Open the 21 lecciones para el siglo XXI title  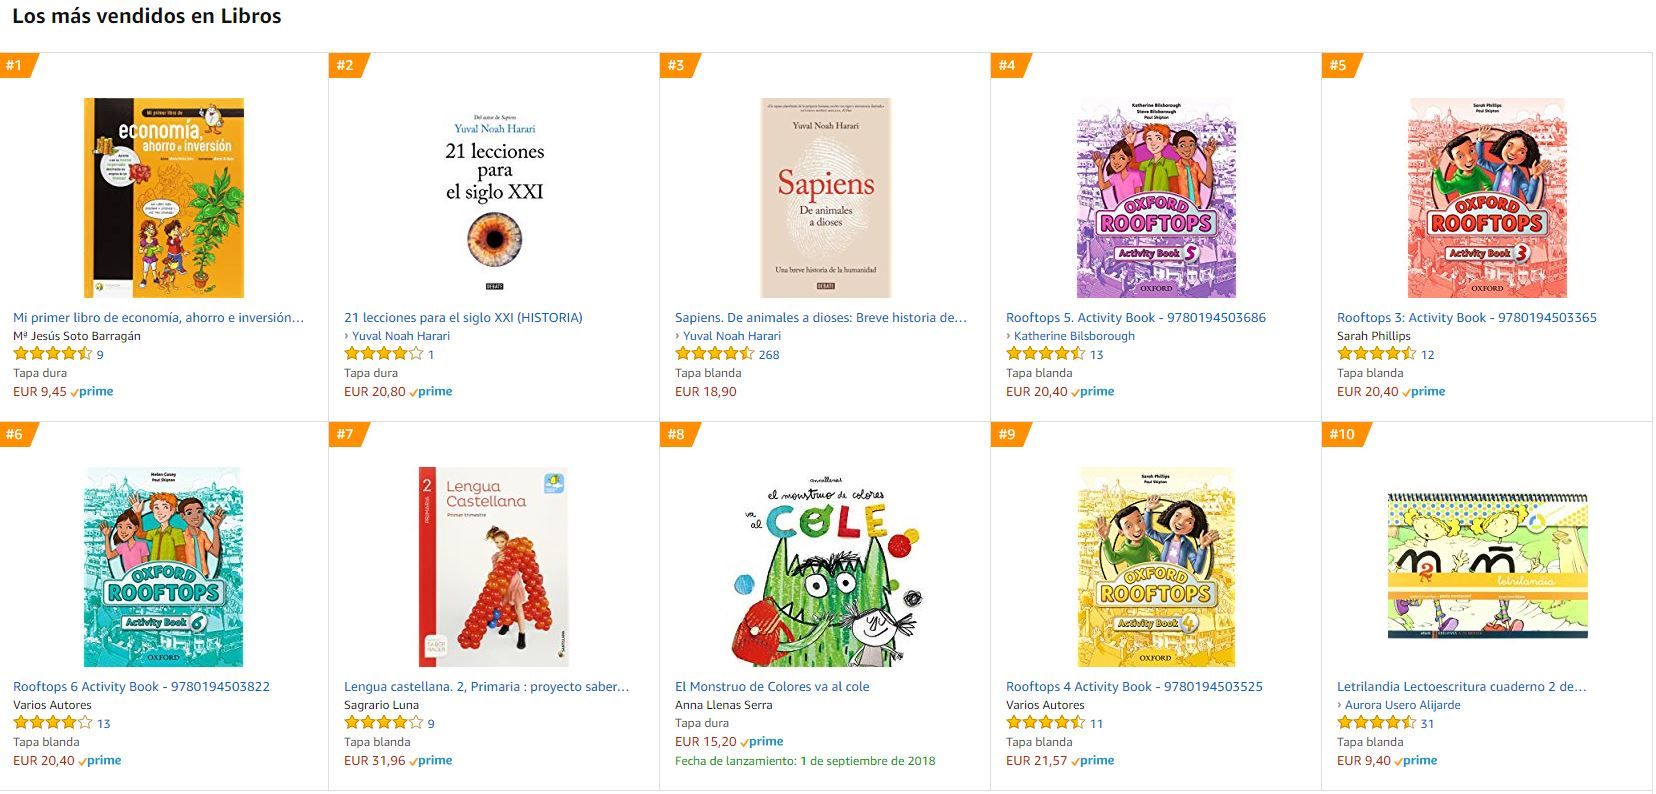(x=463, y=318)
